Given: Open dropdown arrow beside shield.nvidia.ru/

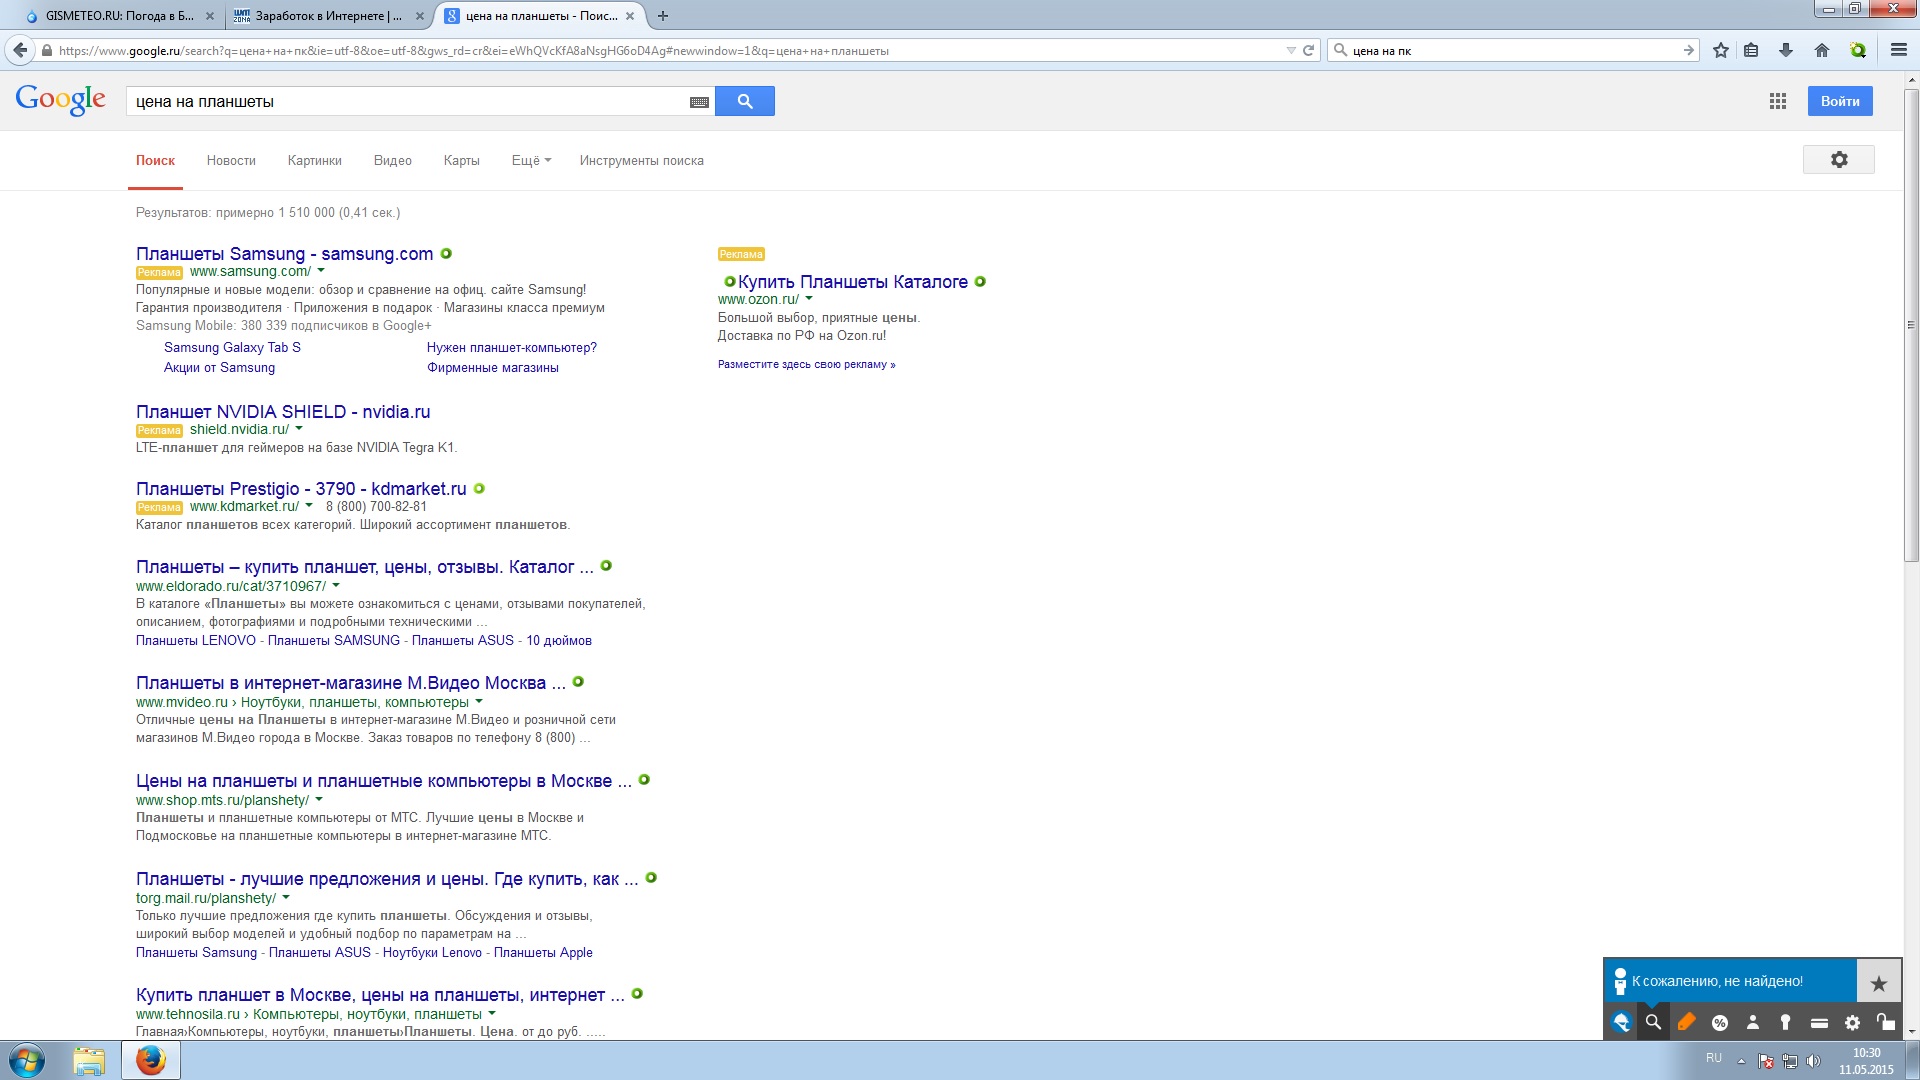Looking at the screenshot, I should pos(299,429).
